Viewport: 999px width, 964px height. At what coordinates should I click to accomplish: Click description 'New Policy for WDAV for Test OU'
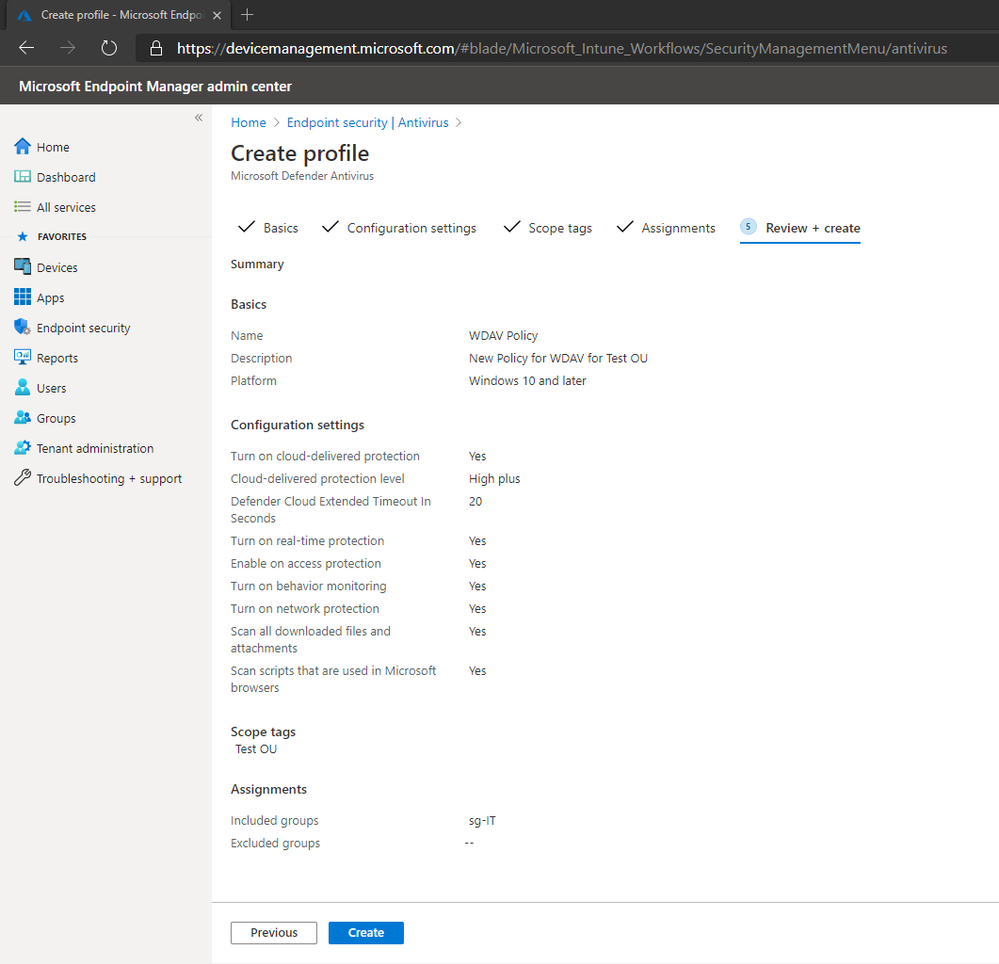[558, 358]
